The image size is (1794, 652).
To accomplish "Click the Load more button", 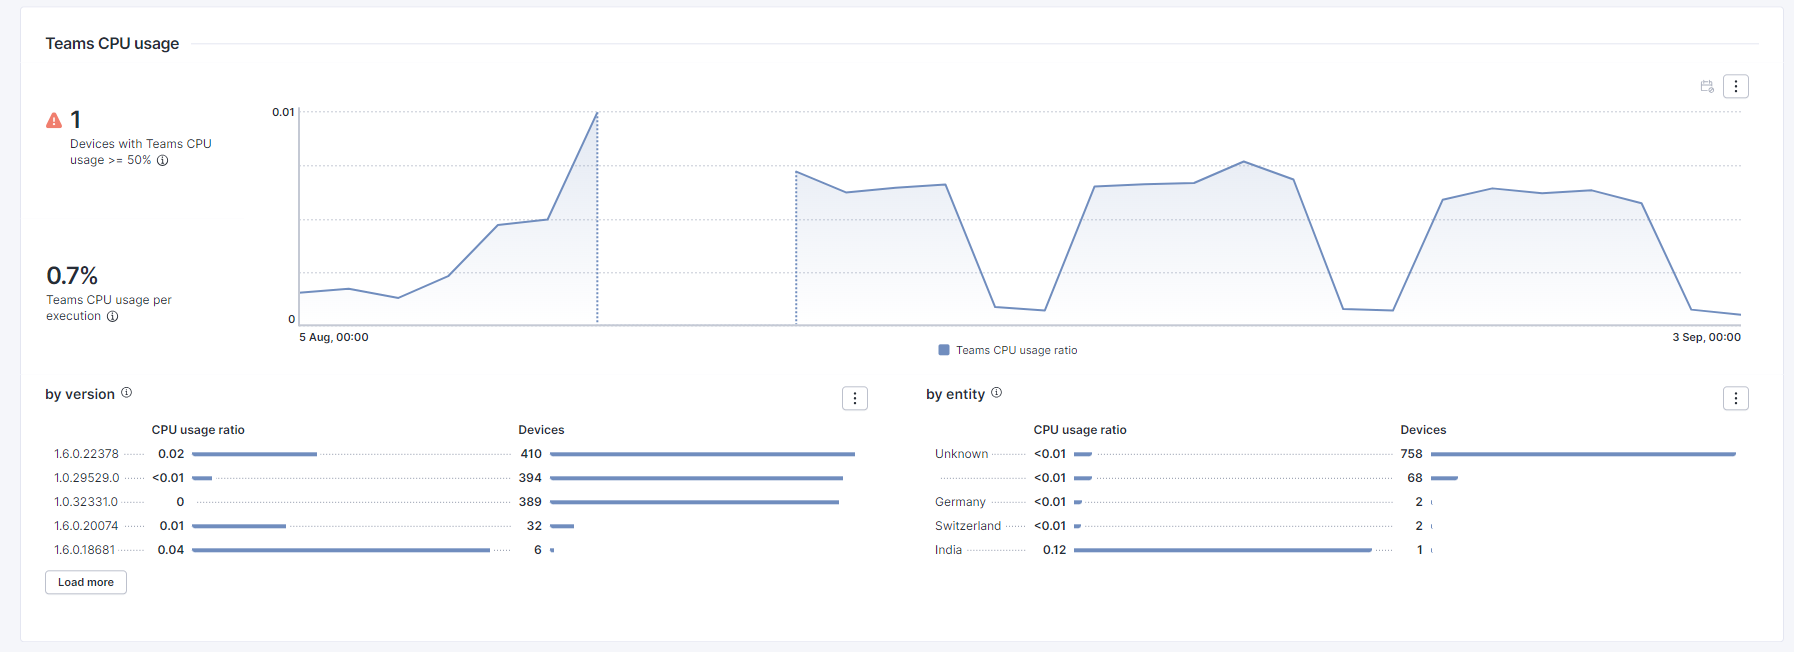I will [x=86, y=582].
